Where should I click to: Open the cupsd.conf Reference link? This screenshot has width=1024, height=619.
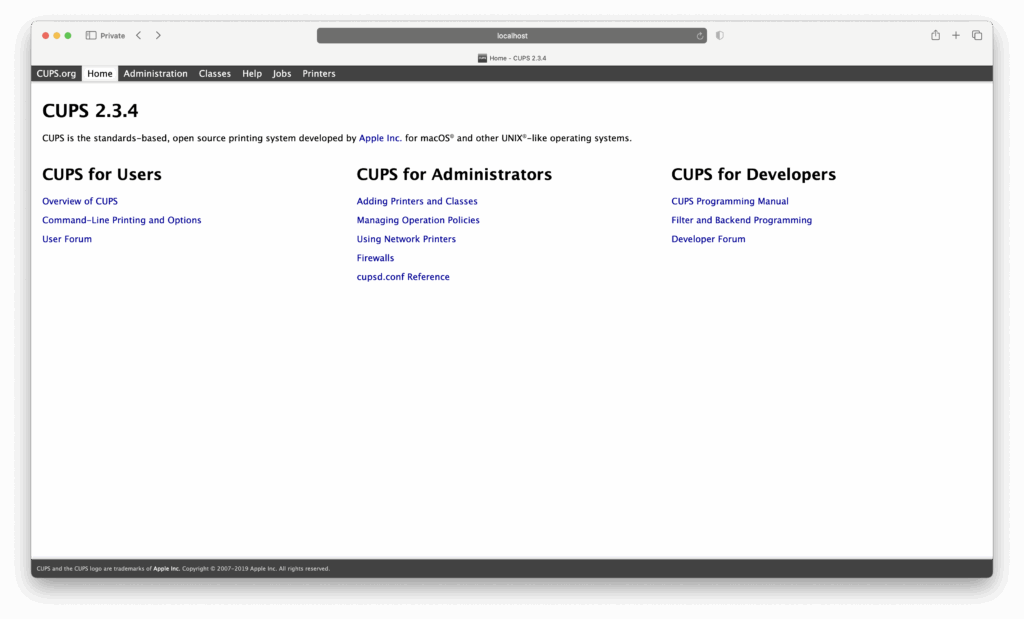[x=403, y=277]
